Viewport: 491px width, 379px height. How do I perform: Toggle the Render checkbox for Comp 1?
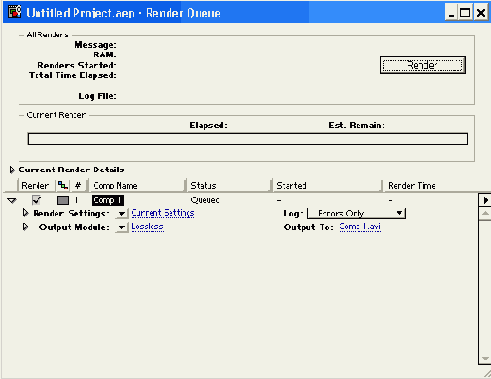(x=36, y=200)
